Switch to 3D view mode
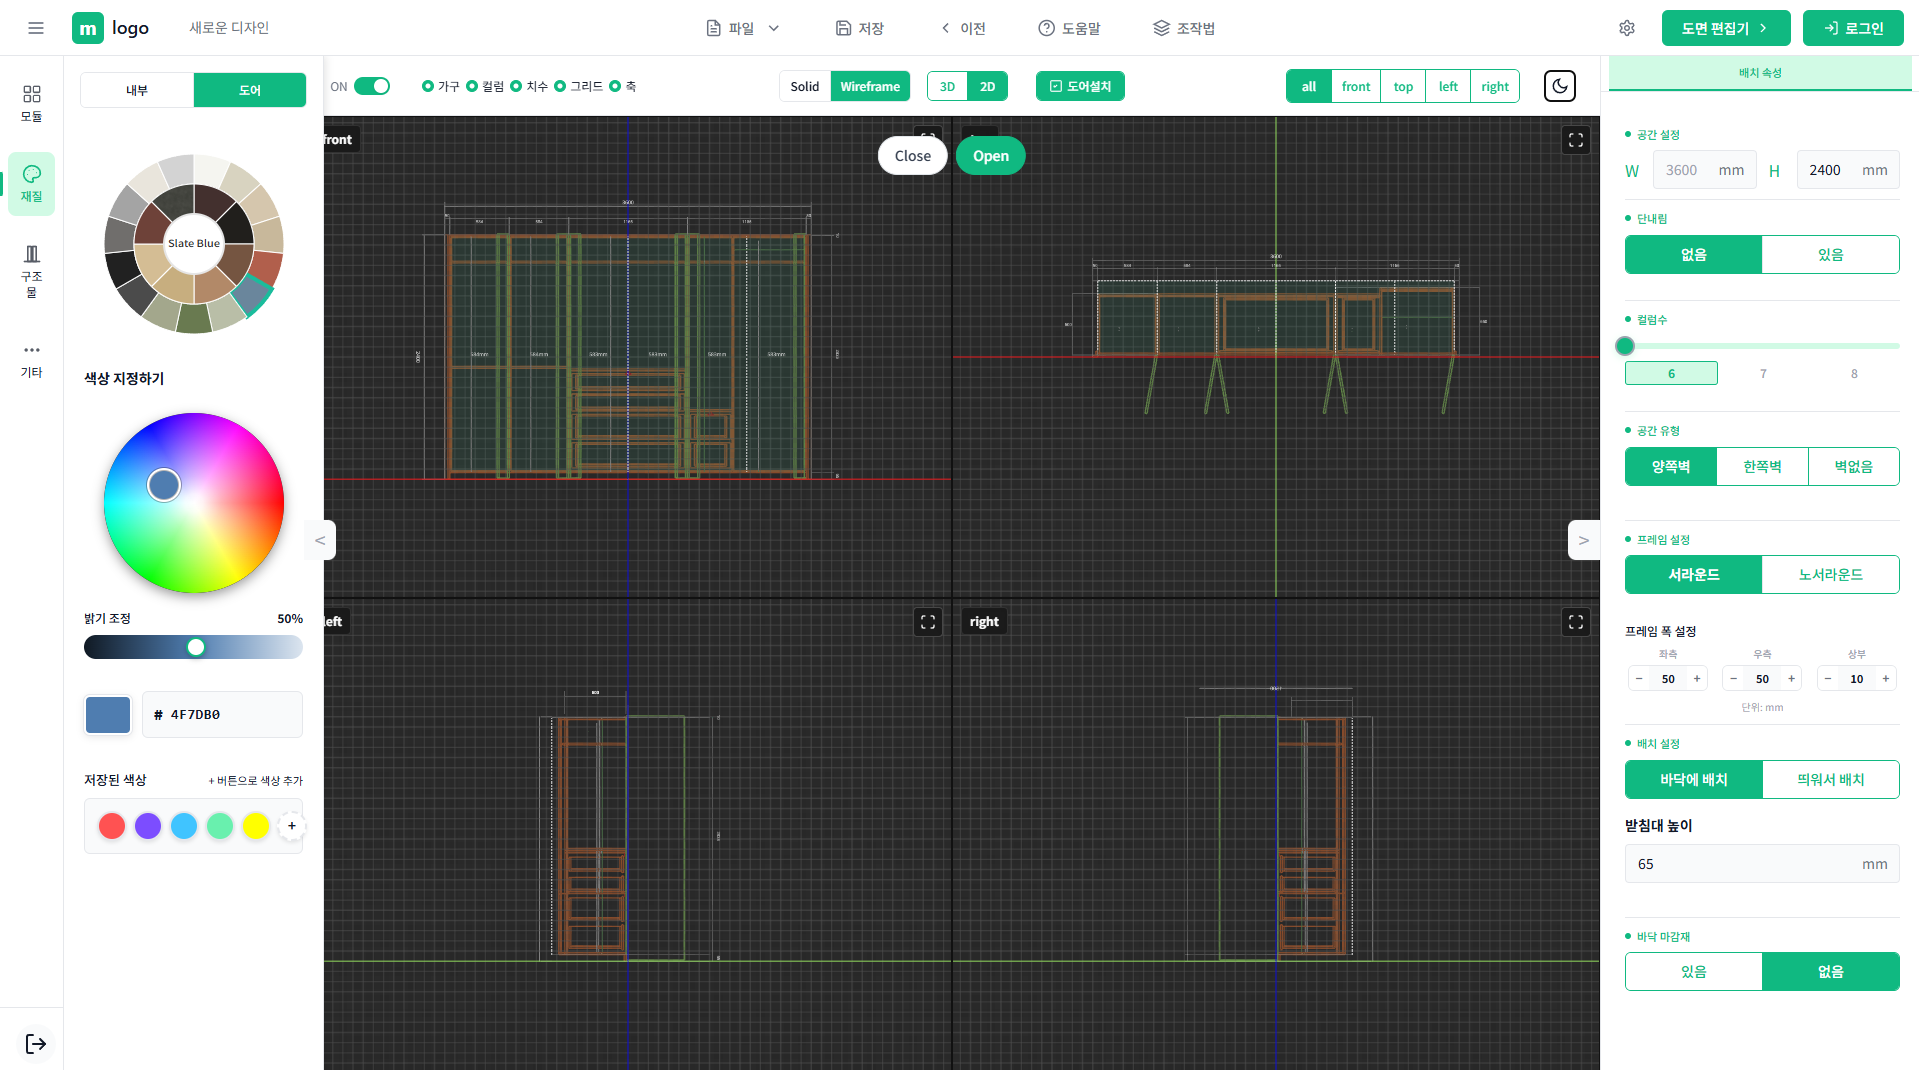The width and height of the screenshot is (1919, 1070). [947, 86]
